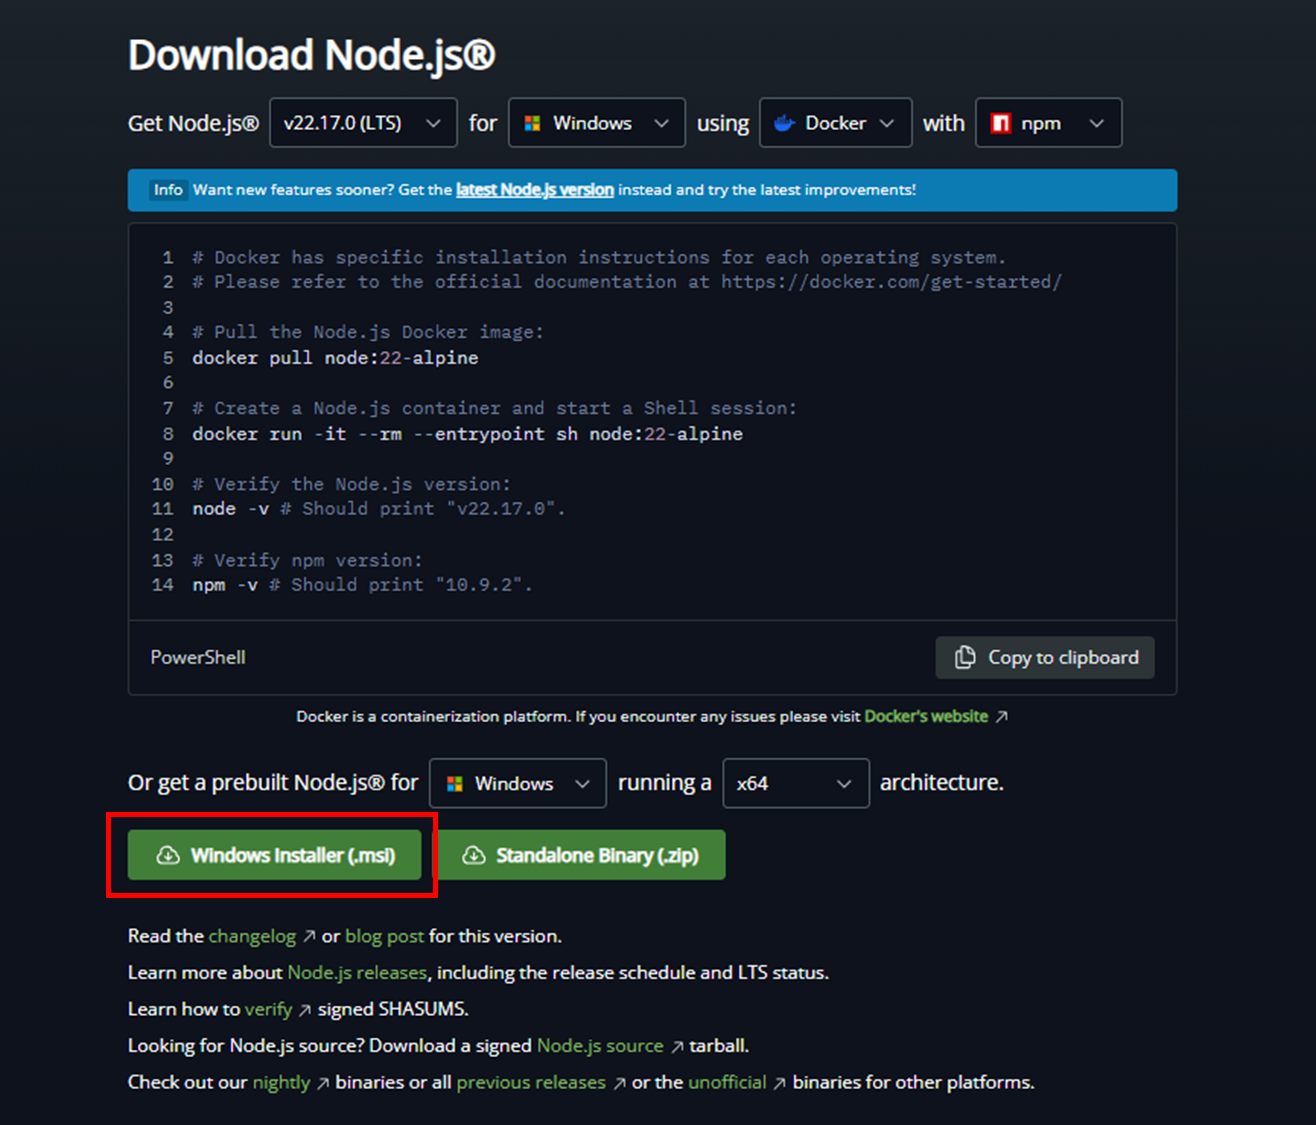1316x1125 pixels.
Task: Open the nightly binaries link
Action: point(281,1082)
